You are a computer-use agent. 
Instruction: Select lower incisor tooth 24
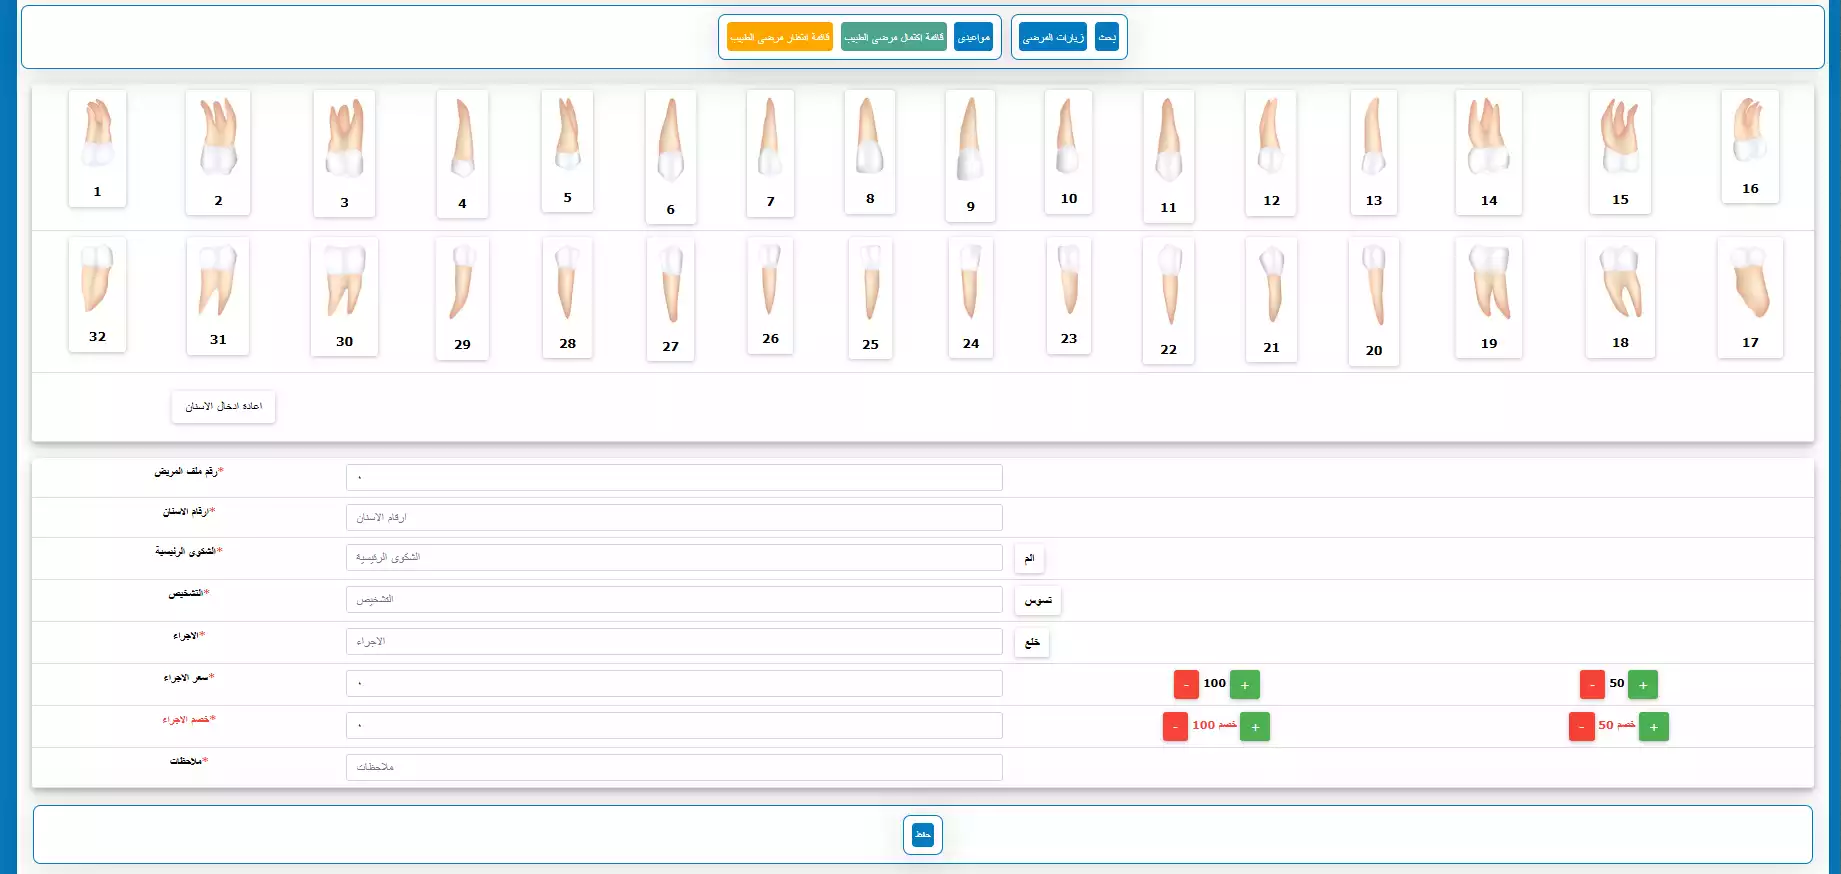pyautogui.click(x=970, y=298)
